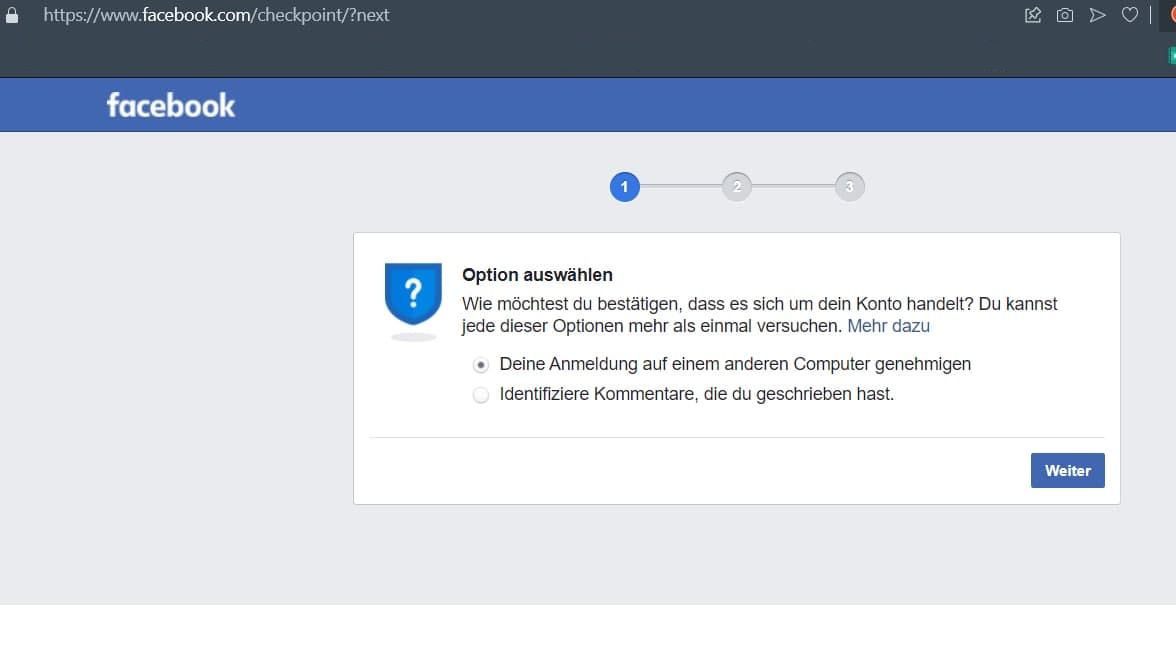Click the blue step 1 indicator circle
The height and width of the screenshot is (651, 1176).
[x=625, y=187]
